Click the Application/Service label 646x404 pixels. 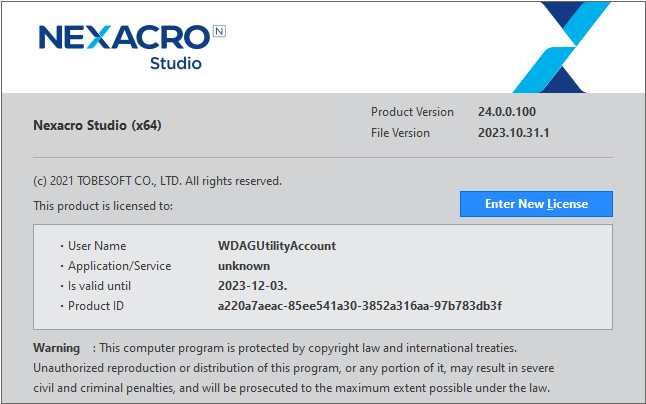[119, 266]
